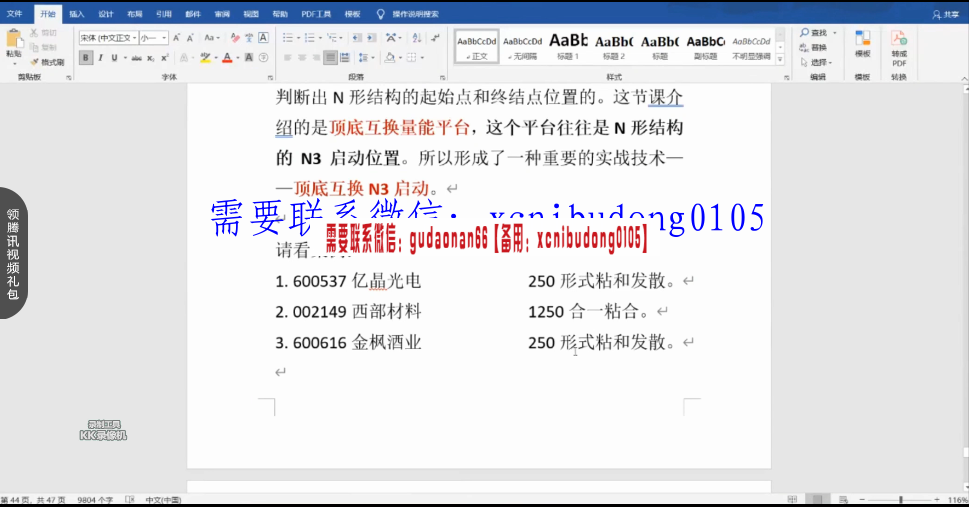Toggle Bold formatting
Viewport: 969px width, 507px height.
click(x=85, y=58)
